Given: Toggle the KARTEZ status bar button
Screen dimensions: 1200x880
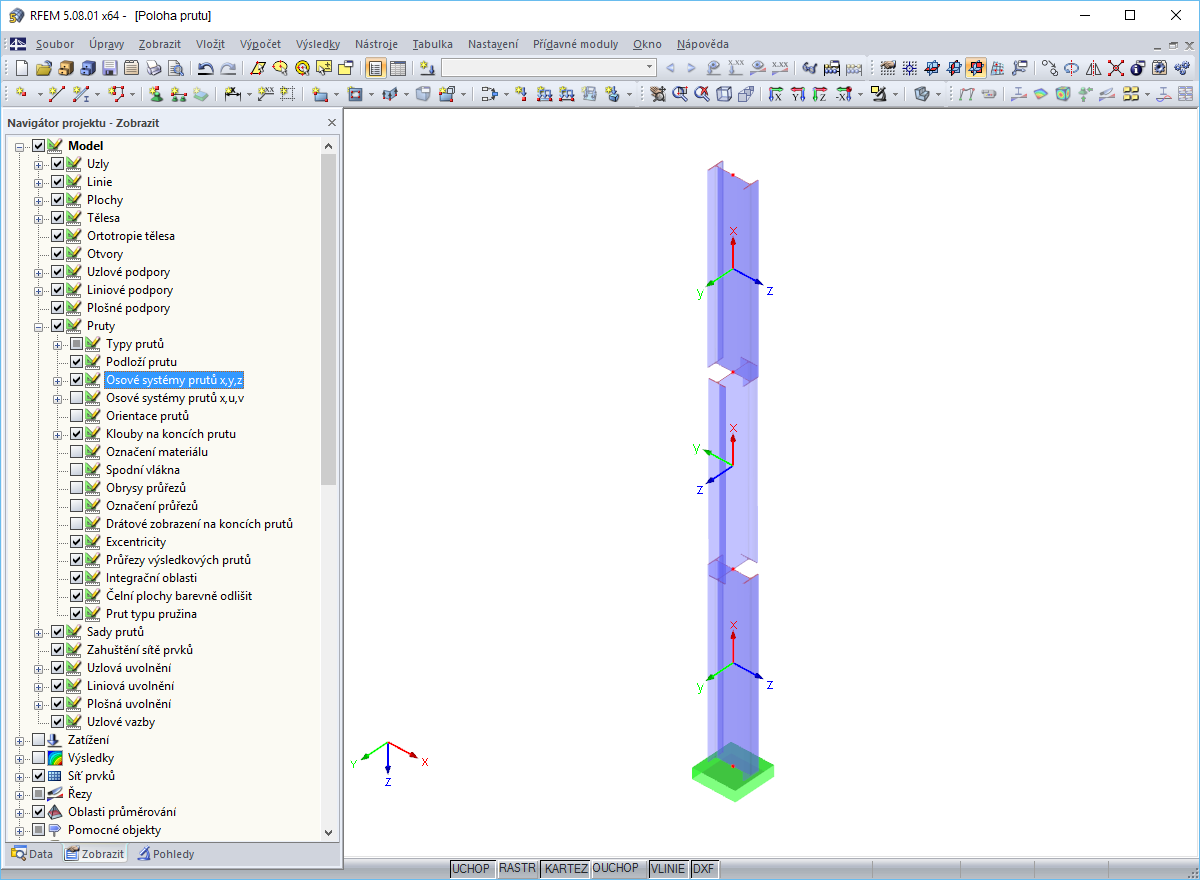Looking at the screenshot, I should [566, 869].
